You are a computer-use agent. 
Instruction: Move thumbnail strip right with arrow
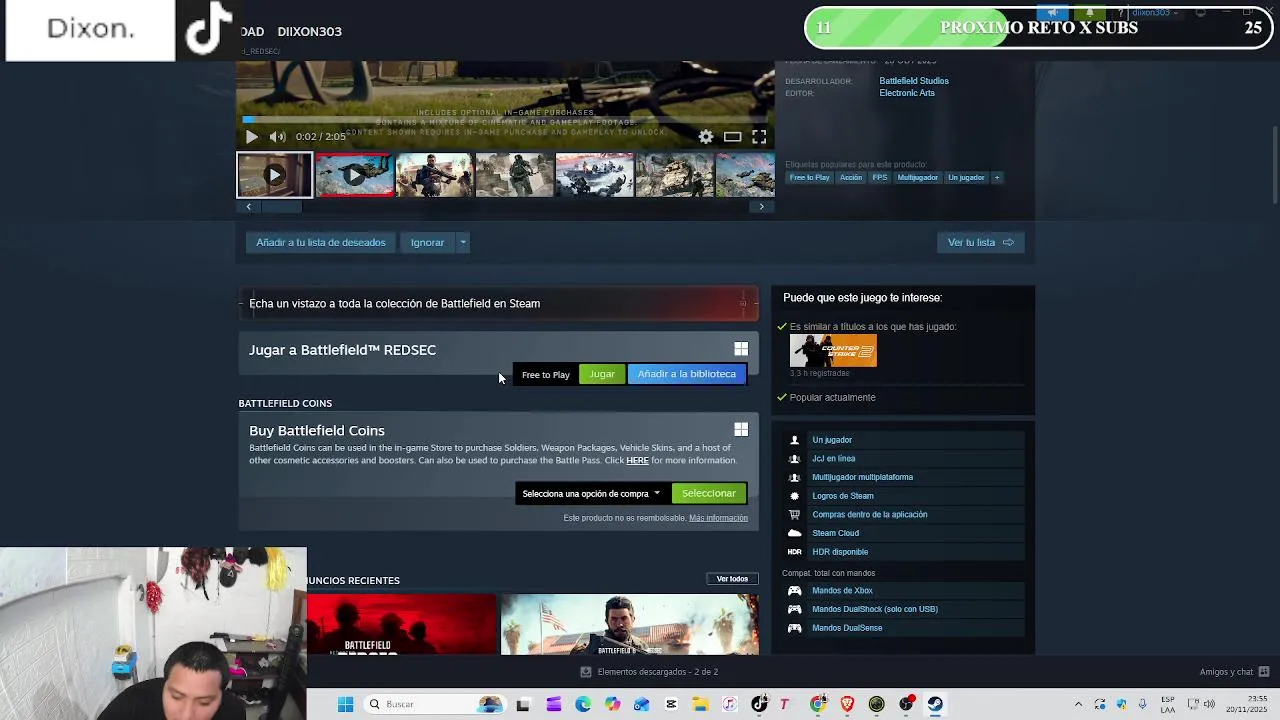click(x=761, y=207)
